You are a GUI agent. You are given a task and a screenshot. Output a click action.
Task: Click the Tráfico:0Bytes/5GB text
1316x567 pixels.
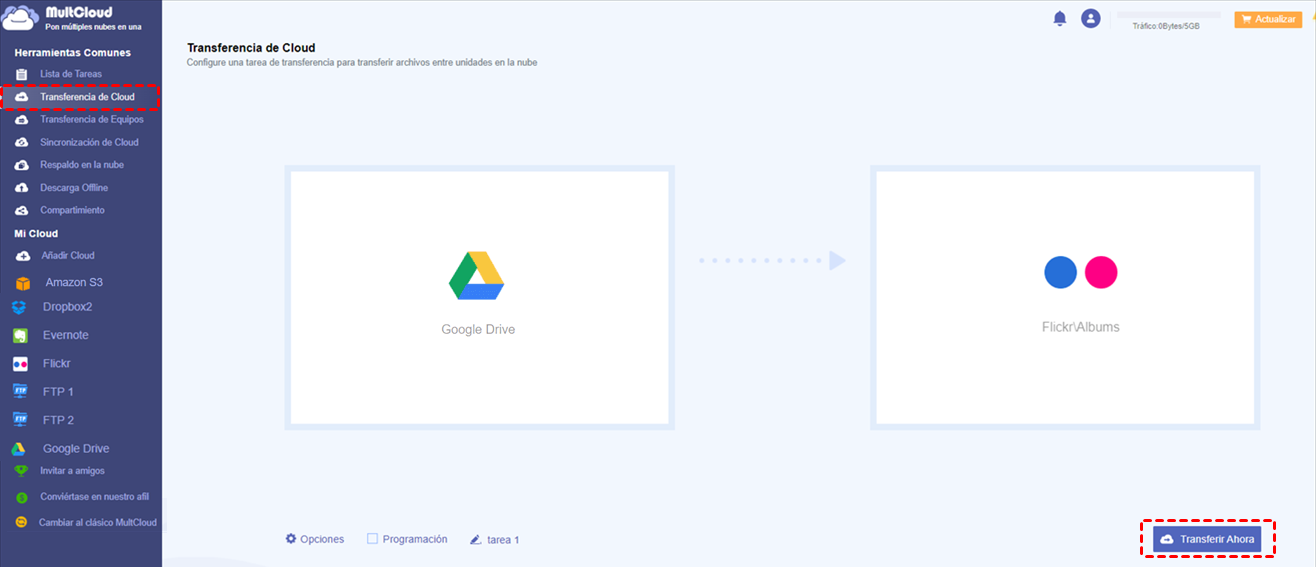coord(1166,26)
